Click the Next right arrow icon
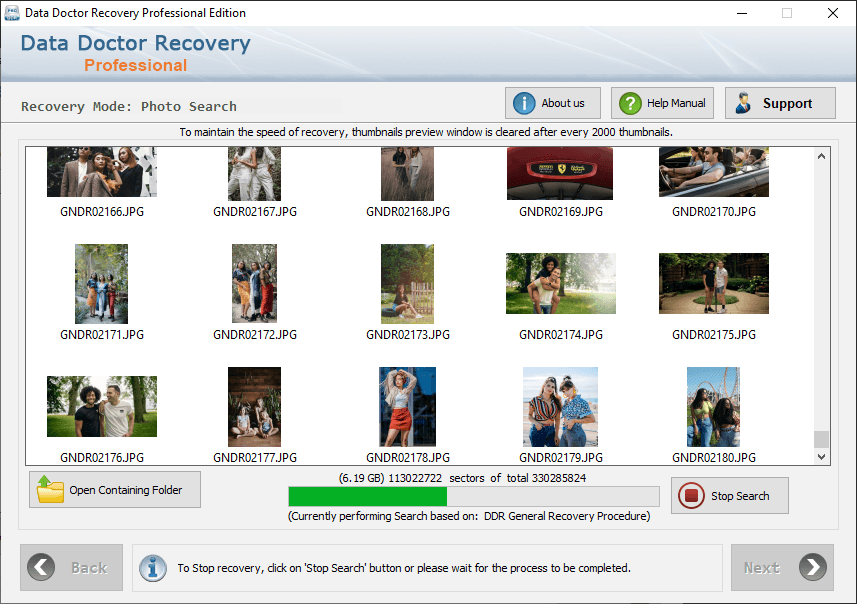Screen dimensions: 857x604 pyautogui.click(x=813, y=567)
